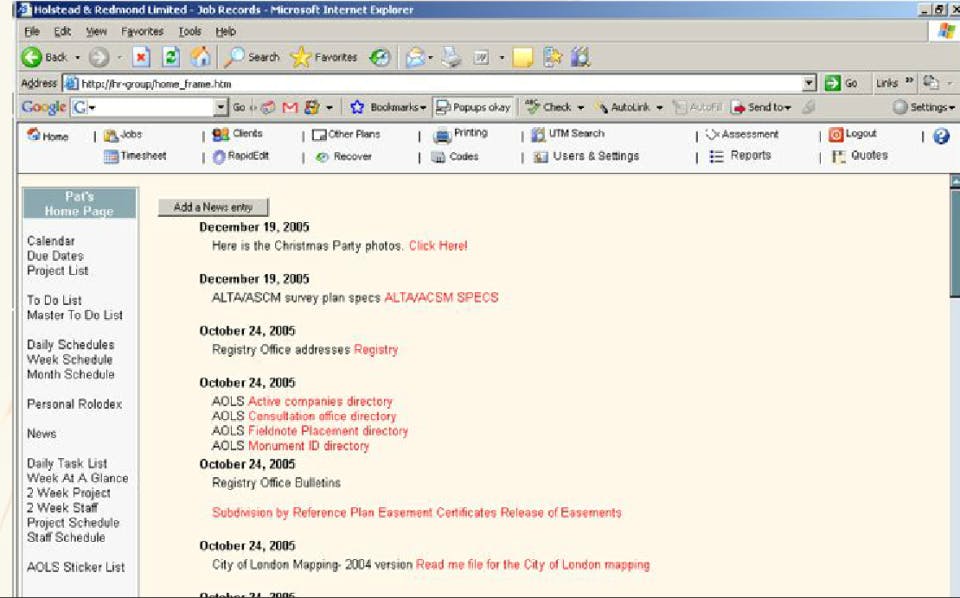Open Read me file for London mapping

click(x=533, y=565)
